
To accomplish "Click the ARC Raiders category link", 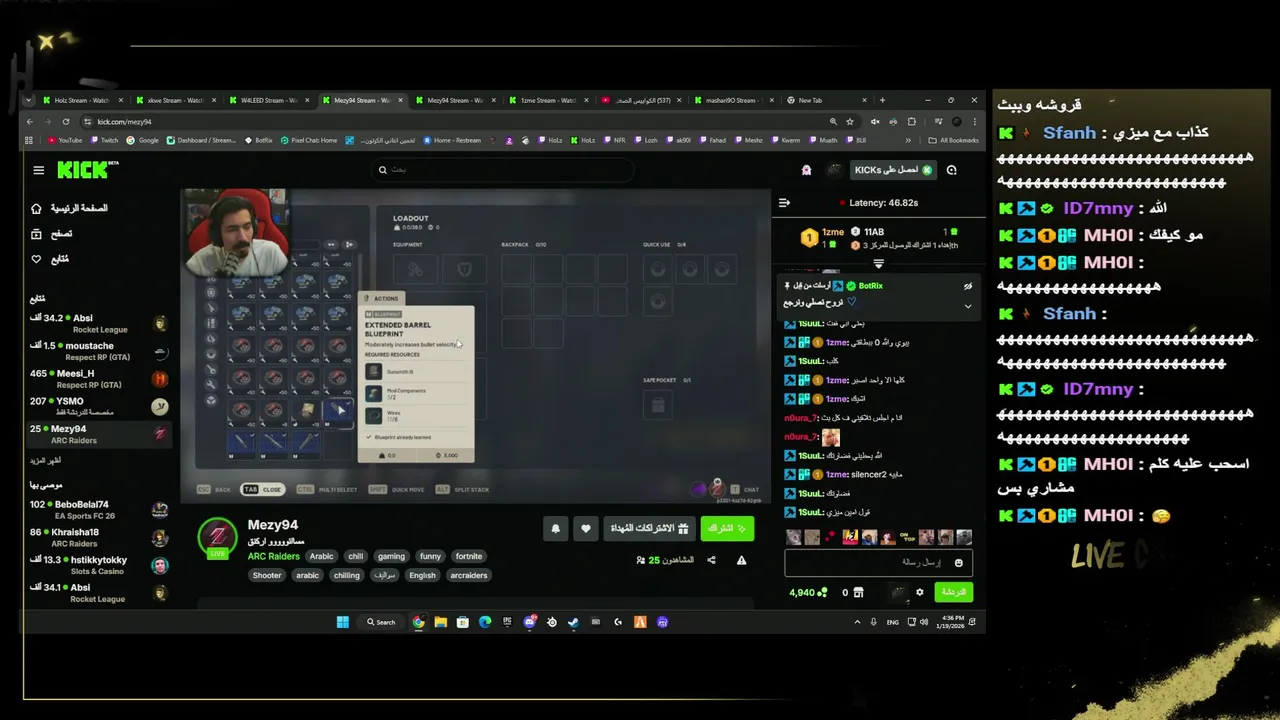I will [x=273, y=556].
